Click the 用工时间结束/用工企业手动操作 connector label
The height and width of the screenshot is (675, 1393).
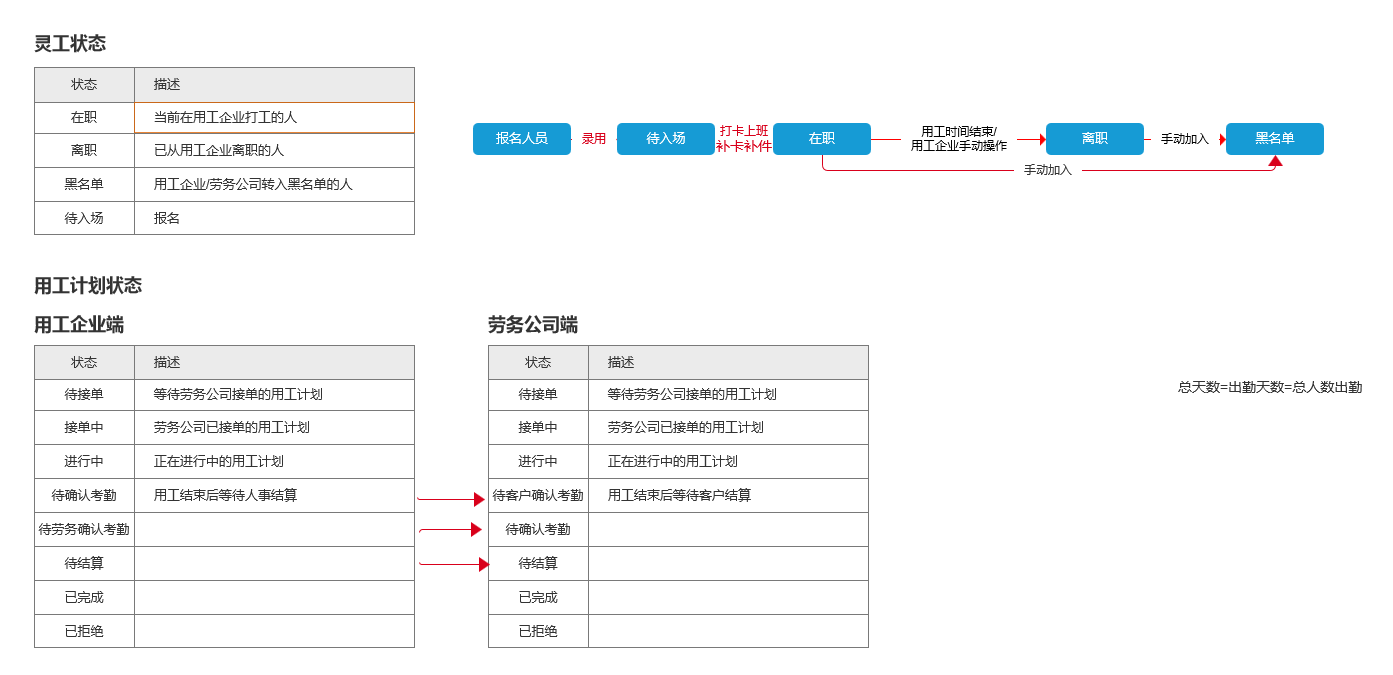click(x=959, y=138)
